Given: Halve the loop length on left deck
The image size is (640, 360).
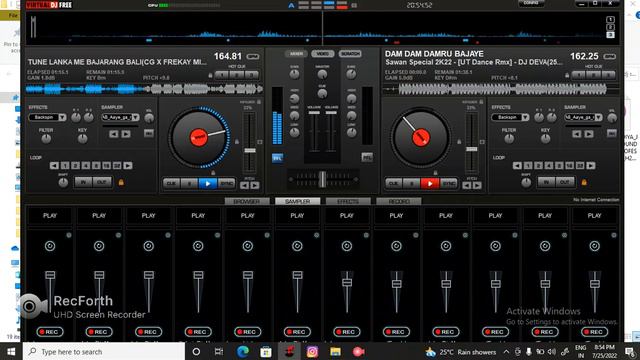Looking at the screenshot, I should [x=54, y=166].
